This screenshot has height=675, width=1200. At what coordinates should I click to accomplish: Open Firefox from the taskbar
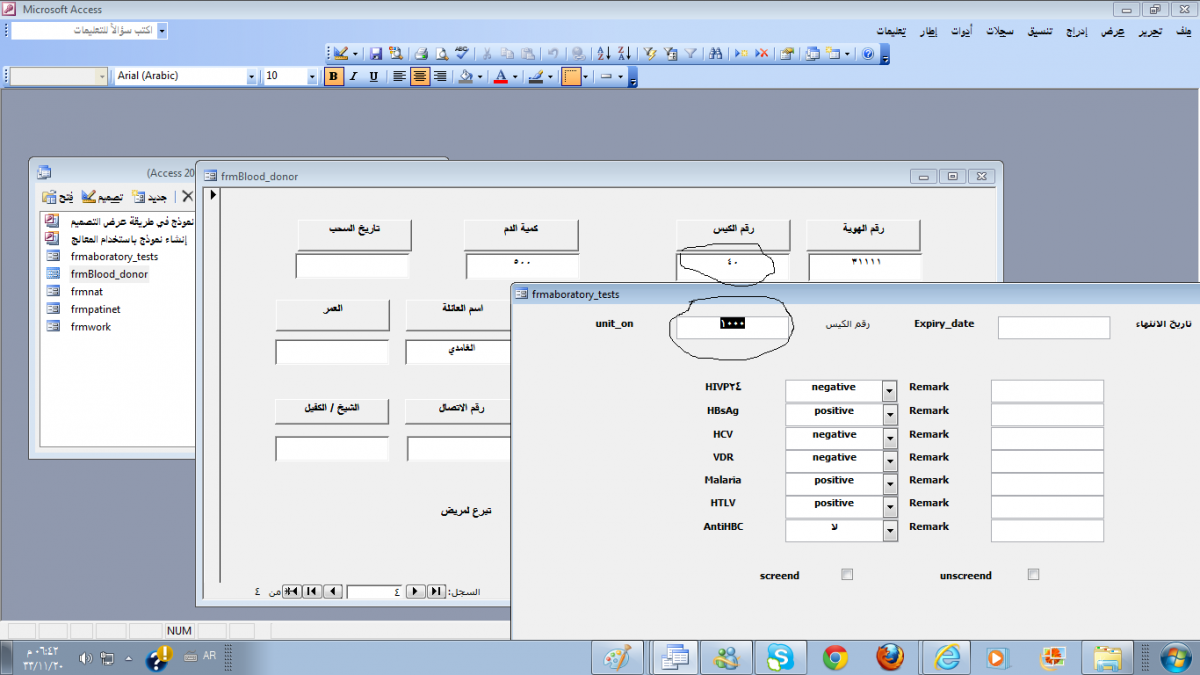click(889, 657)
